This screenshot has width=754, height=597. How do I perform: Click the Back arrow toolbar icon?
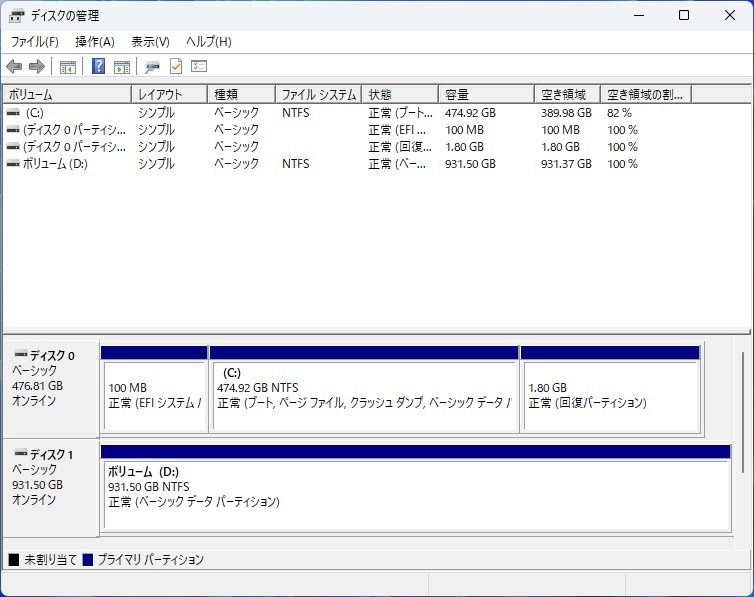[x=14, y=67]
